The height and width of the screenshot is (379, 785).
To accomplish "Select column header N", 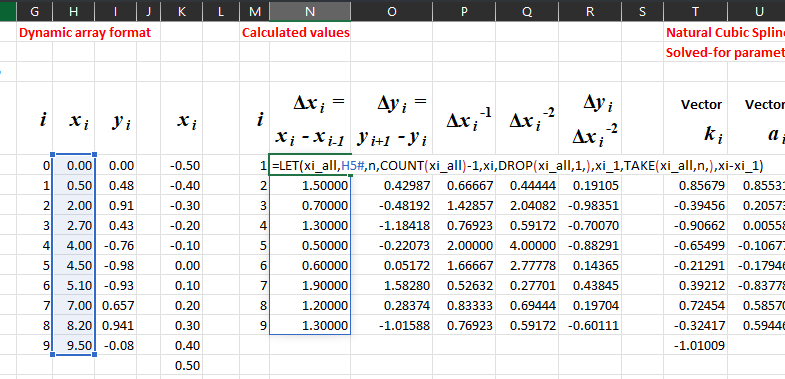I will point(310,12).
